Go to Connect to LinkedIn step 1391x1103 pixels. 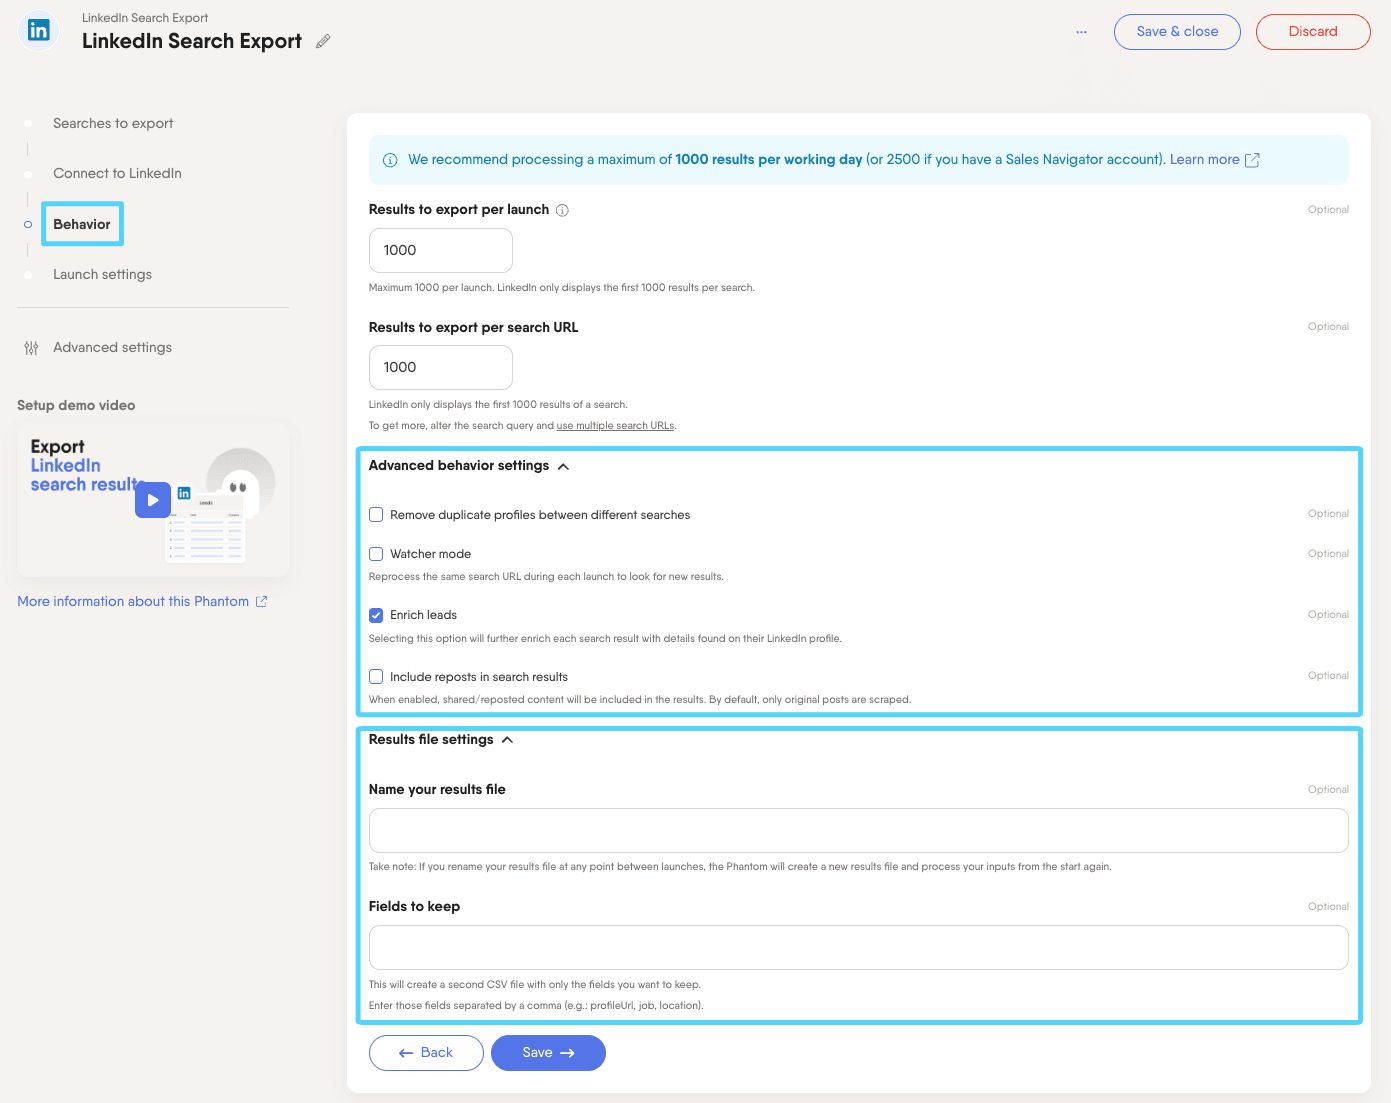pyautogui.click(x=117, y=174)
